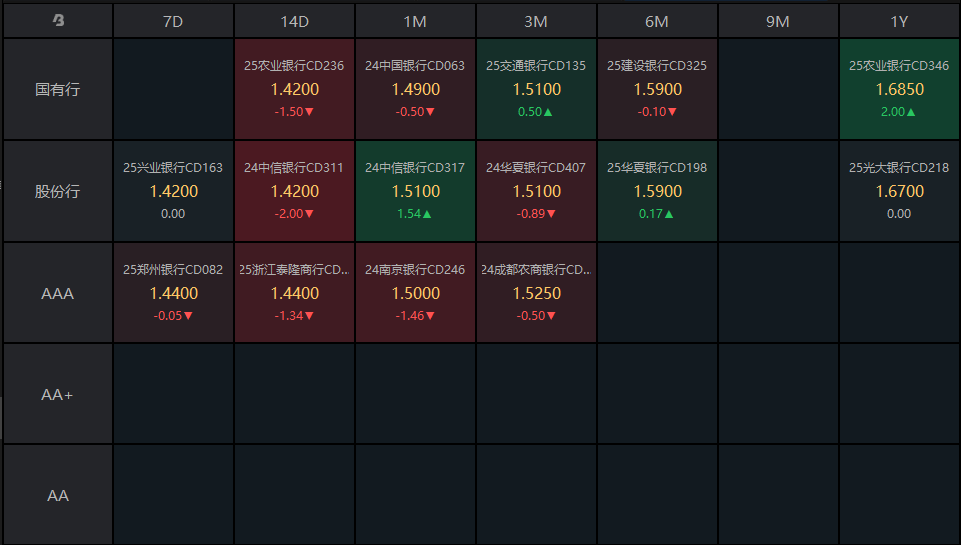Image resolution: width=961 pixels, height=545 pixels.
Task: Select the 股份行 row label
Action: 58,191
